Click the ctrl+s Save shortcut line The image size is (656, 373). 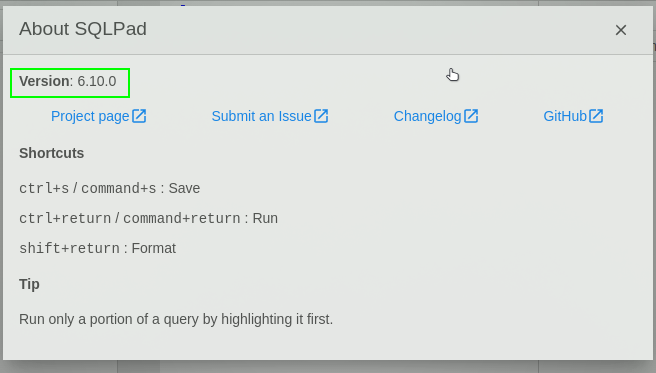click(110, 188)
